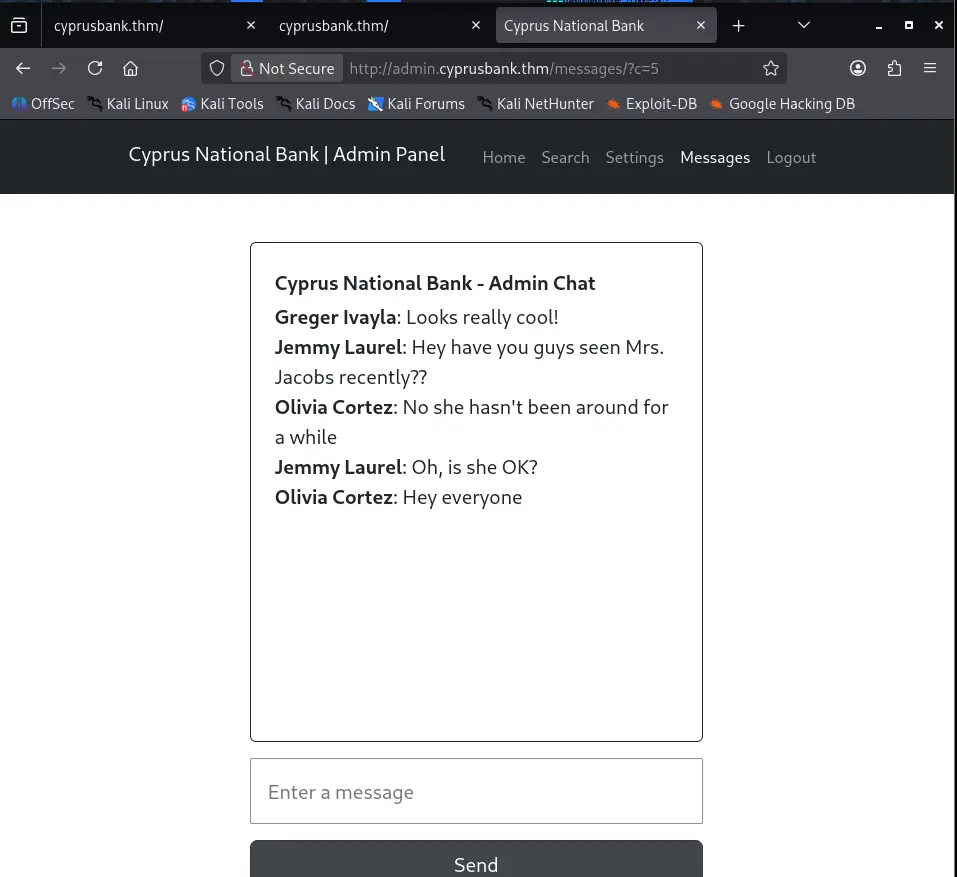Bookmark this page with the star icon
This screenshot has height=877, width=957.
[770, 68]
